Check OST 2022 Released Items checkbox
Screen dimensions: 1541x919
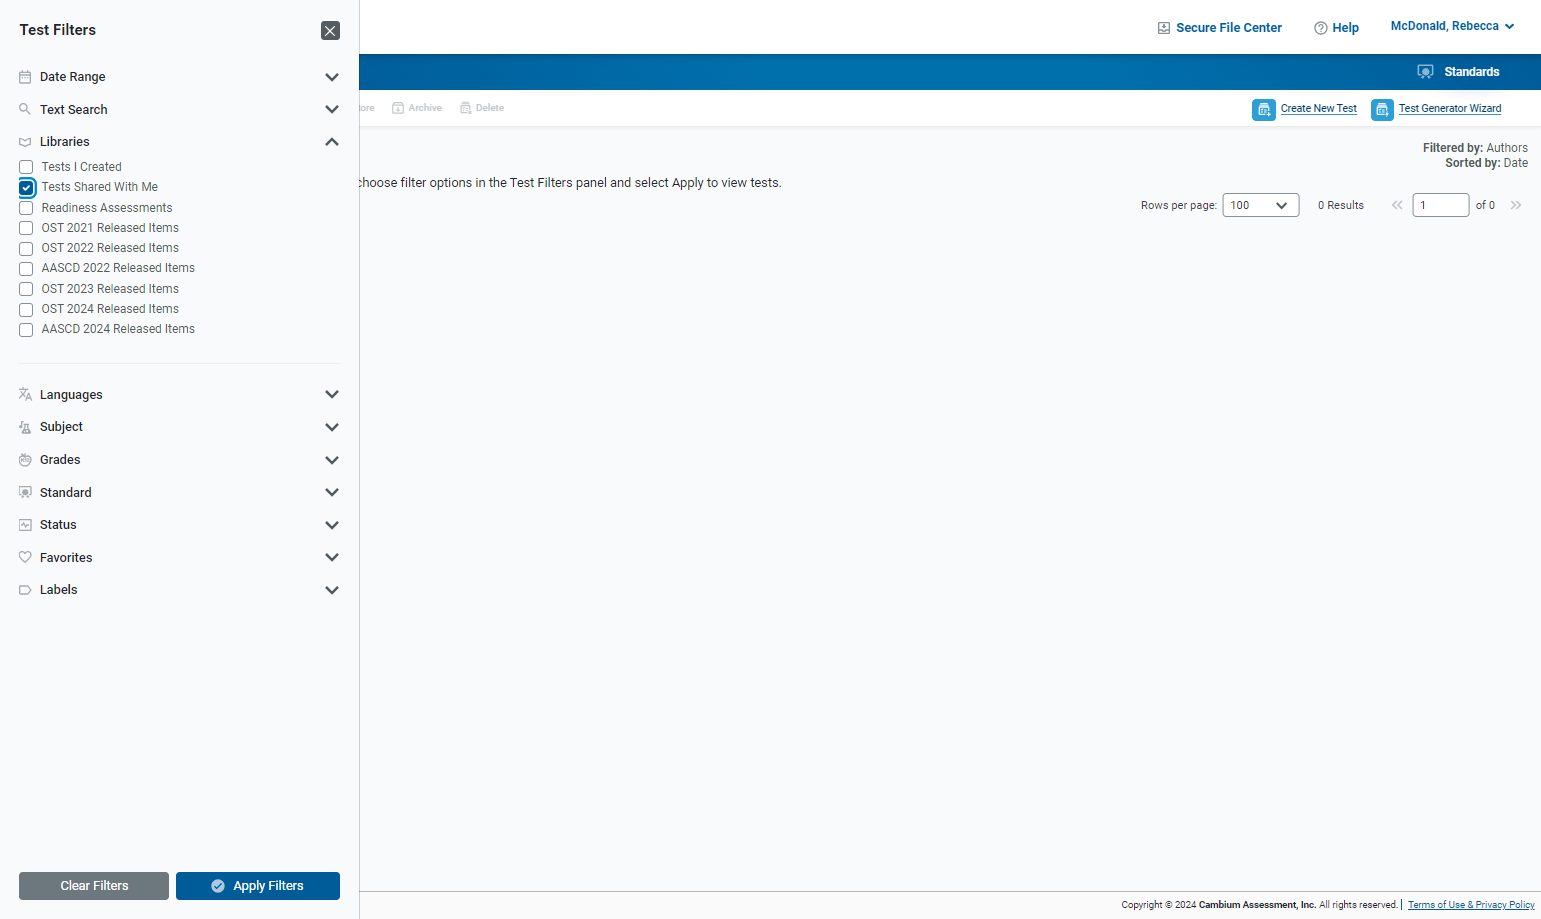26,248
